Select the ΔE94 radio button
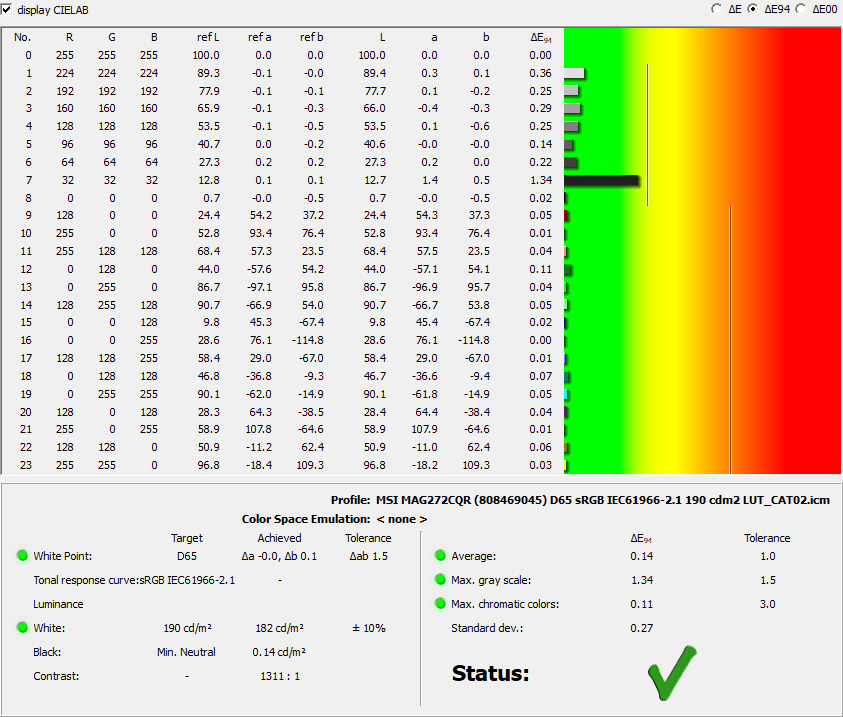The width and height of the screenshot is (843, 717). point(753,9)
